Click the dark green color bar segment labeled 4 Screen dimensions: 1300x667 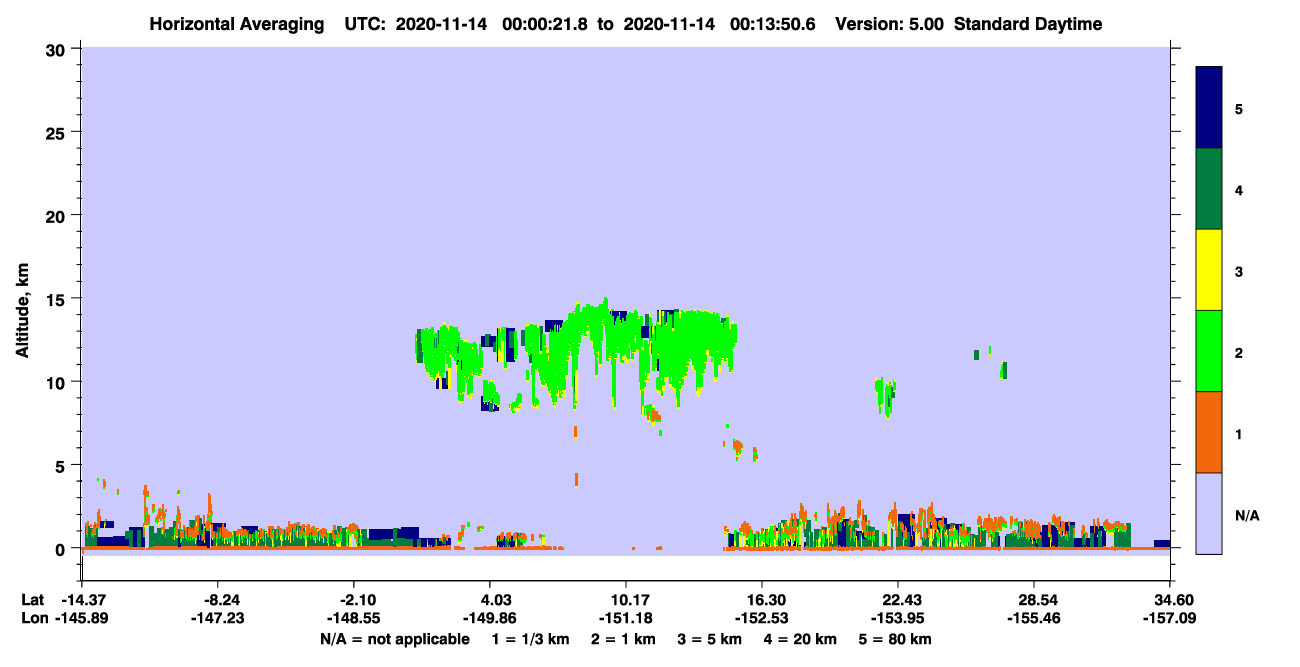(x=1209, y=189)
